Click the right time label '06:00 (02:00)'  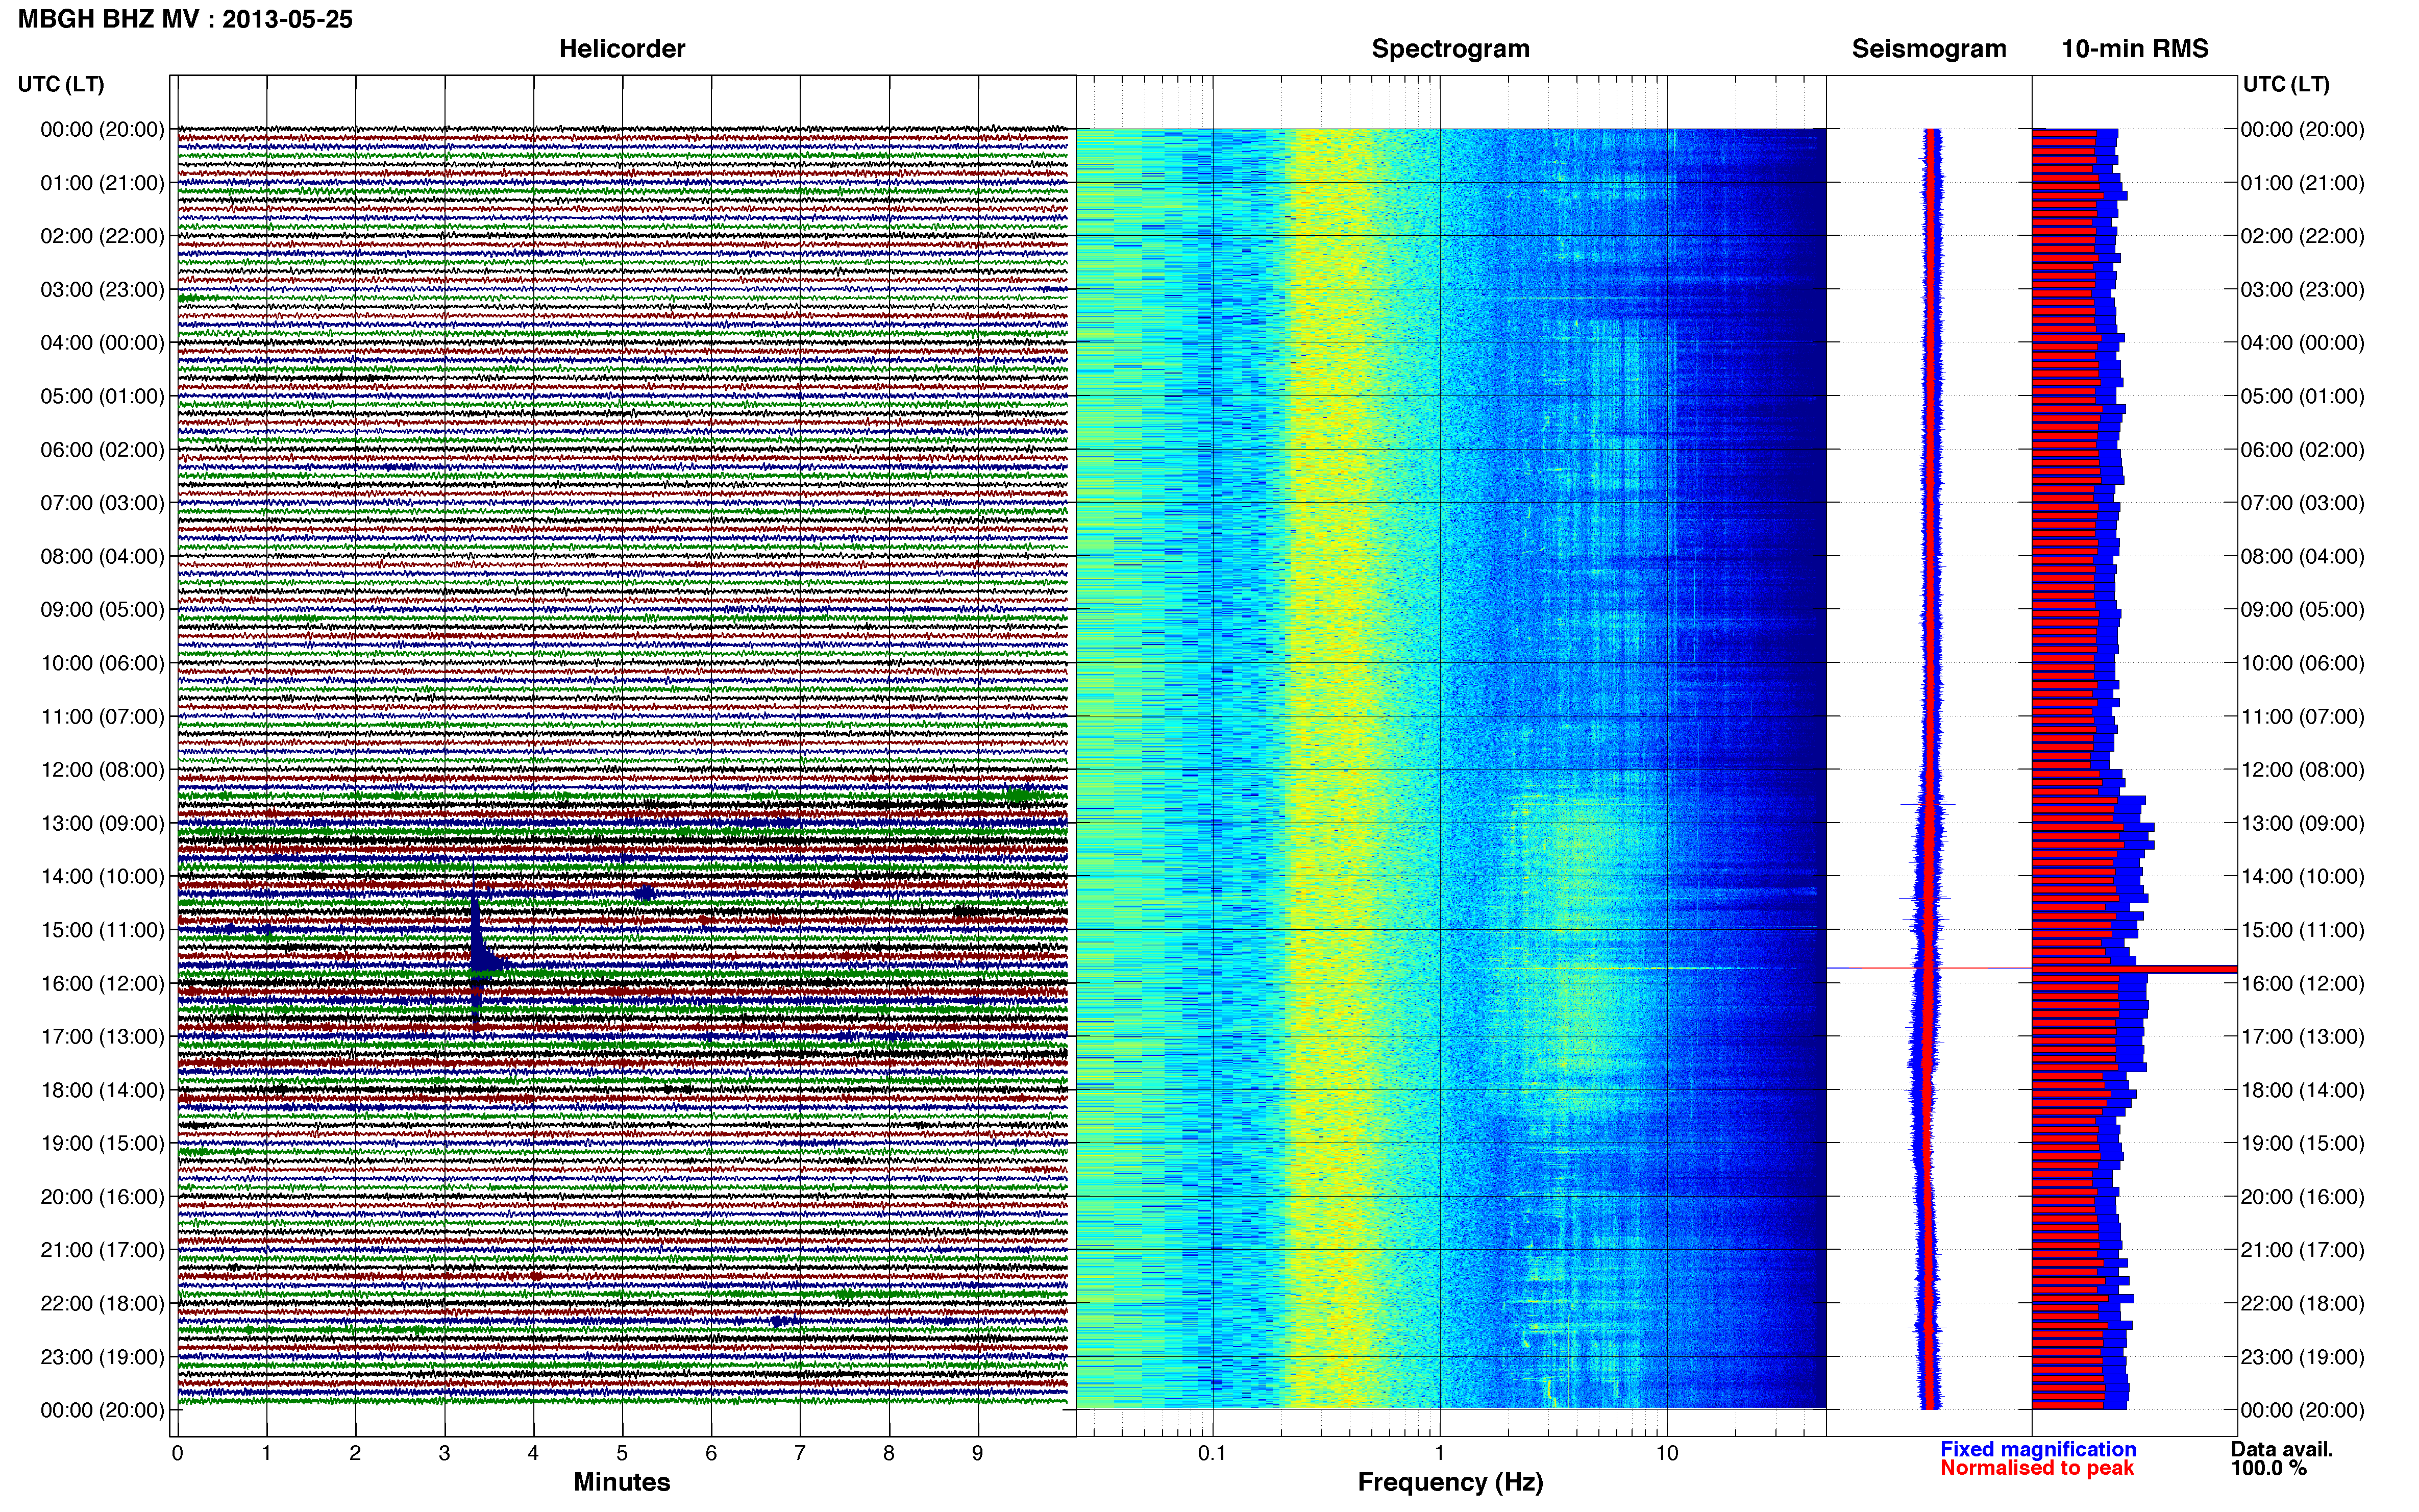pyautogui.click(x=2302, y=450)
